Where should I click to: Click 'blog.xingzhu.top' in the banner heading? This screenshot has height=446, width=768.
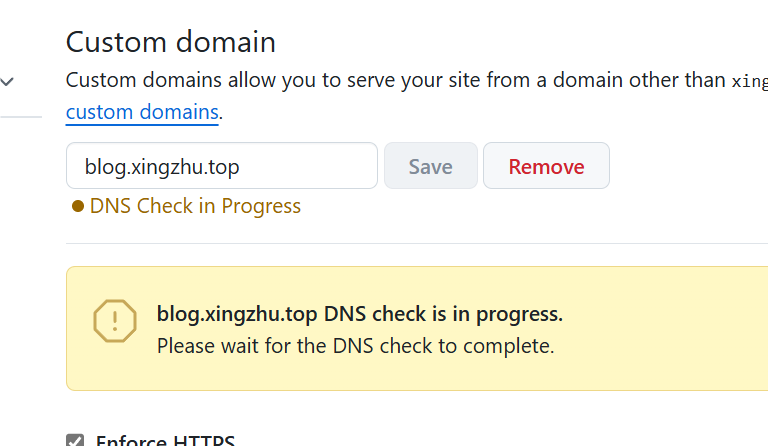coord(237,314)
